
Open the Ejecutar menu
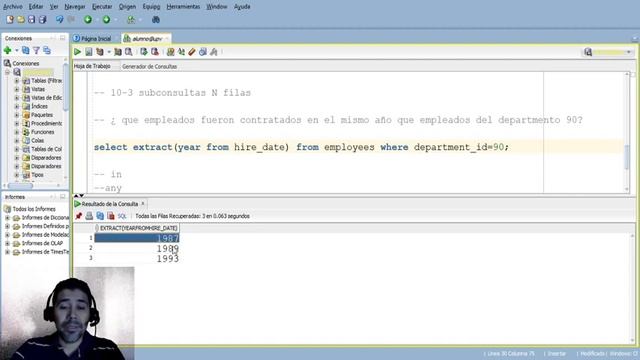pyautogui.click(x=102, y=7)
